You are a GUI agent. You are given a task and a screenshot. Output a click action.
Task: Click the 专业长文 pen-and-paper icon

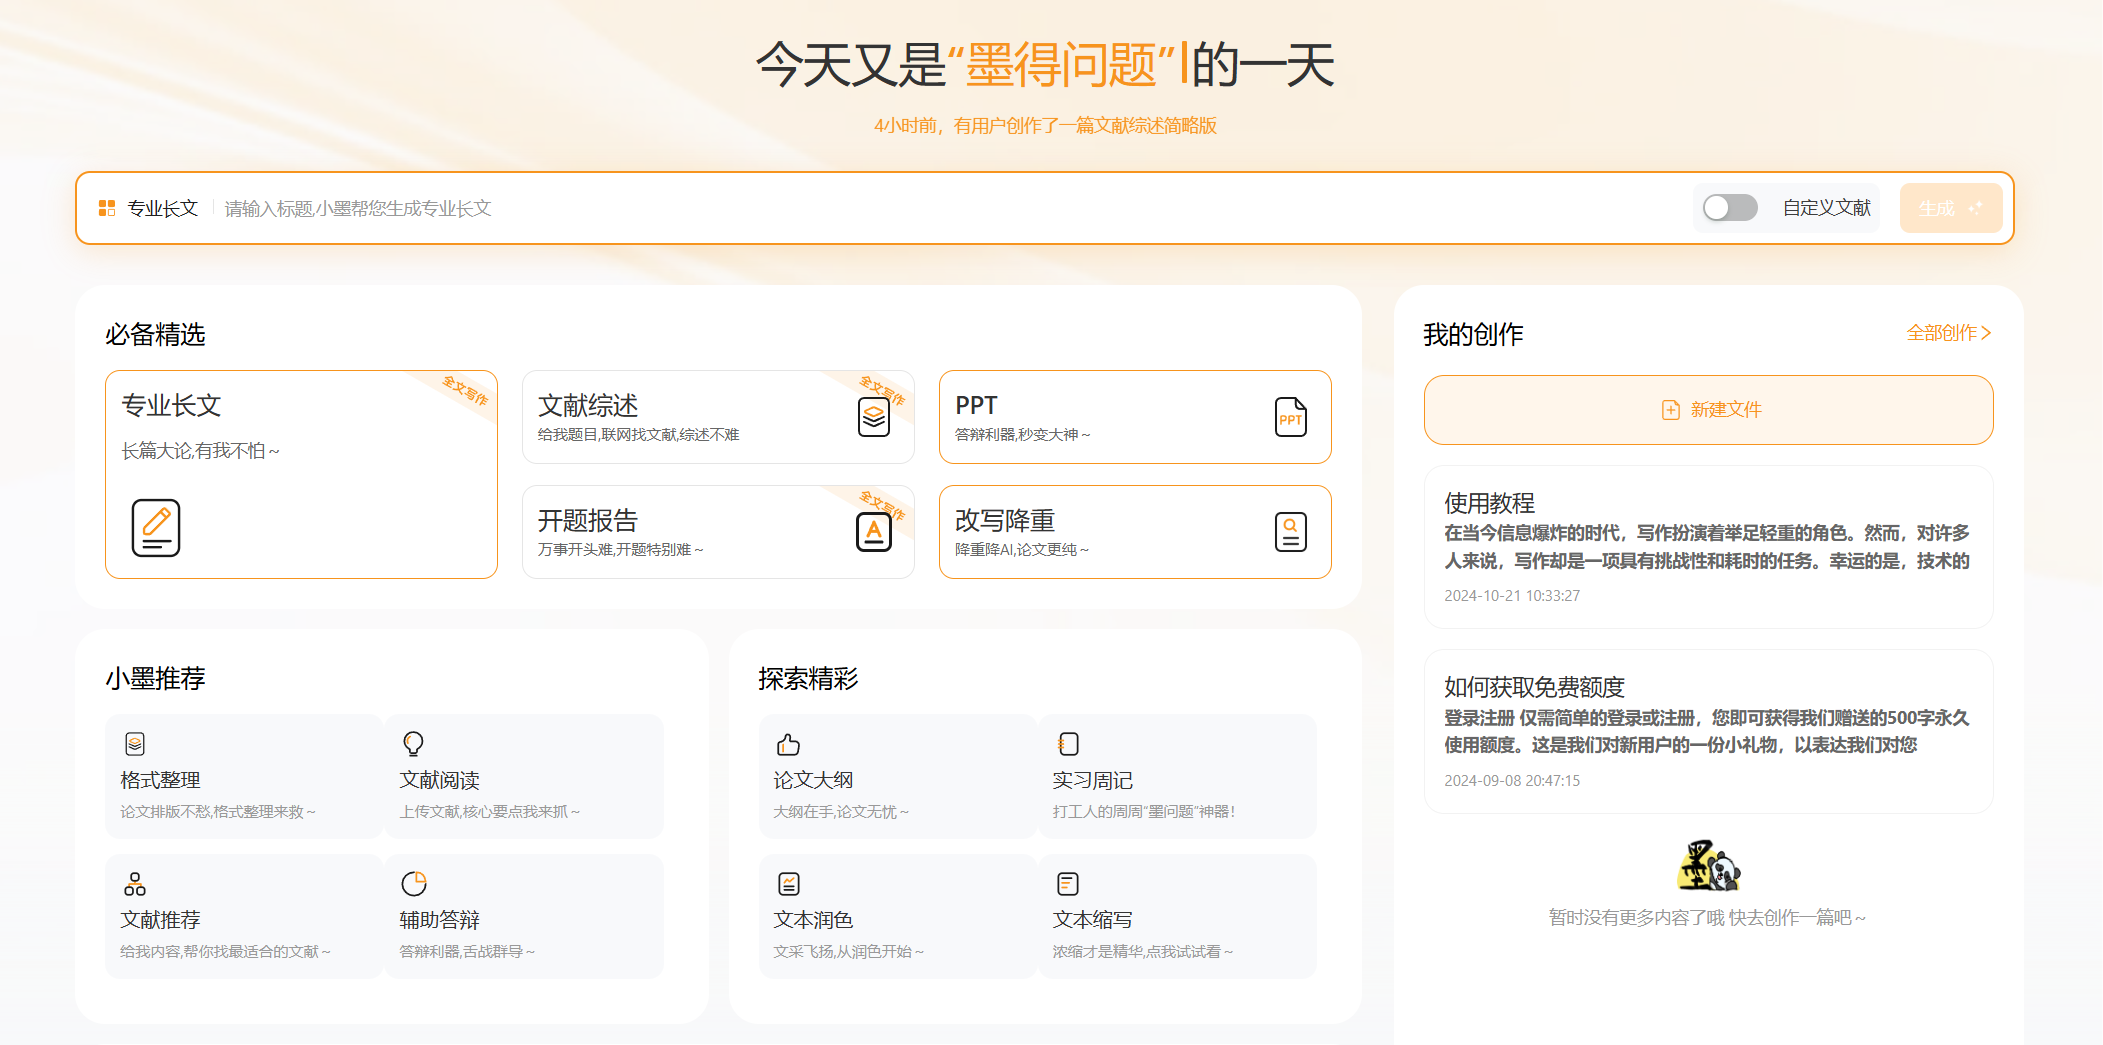(155, 528)
